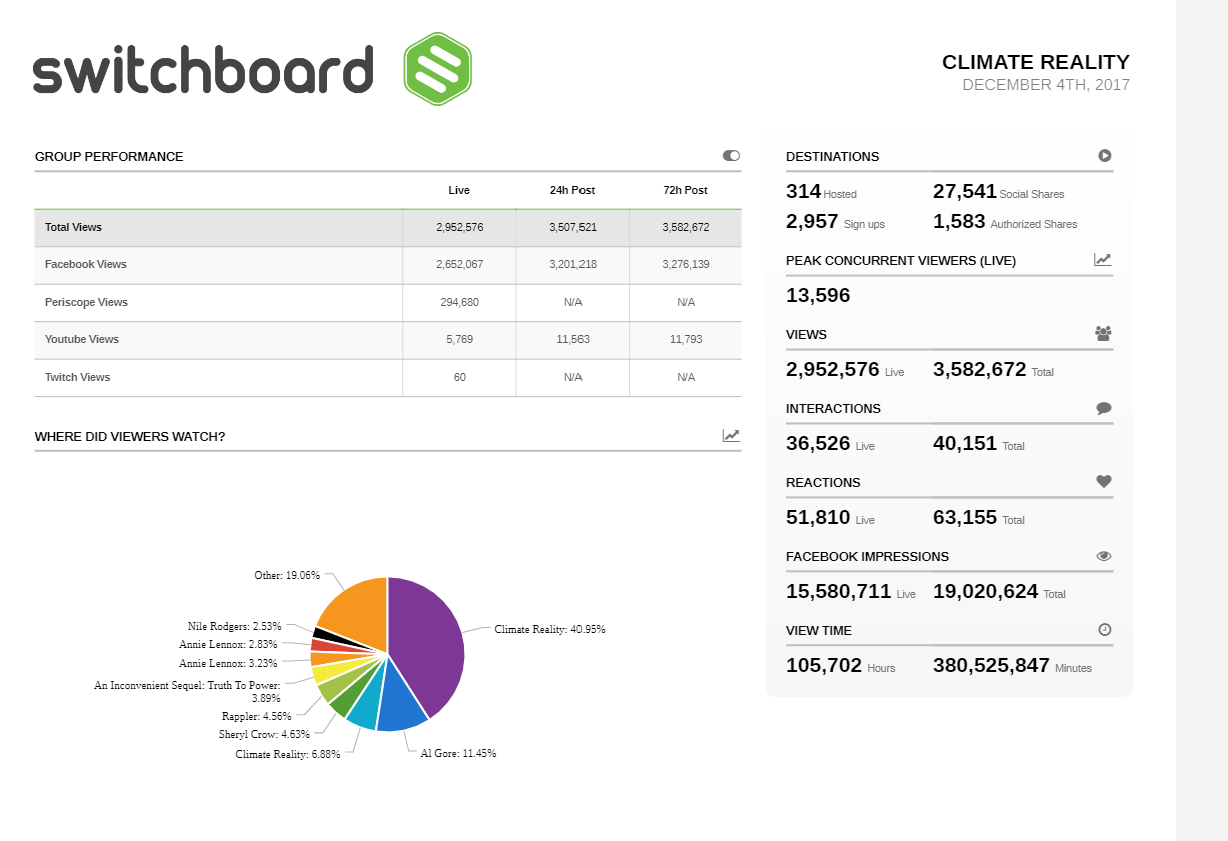Click the purple Climate Reality pie slice
The width and height of the screenshot is (1228, 841).
[x=432, y=645]
